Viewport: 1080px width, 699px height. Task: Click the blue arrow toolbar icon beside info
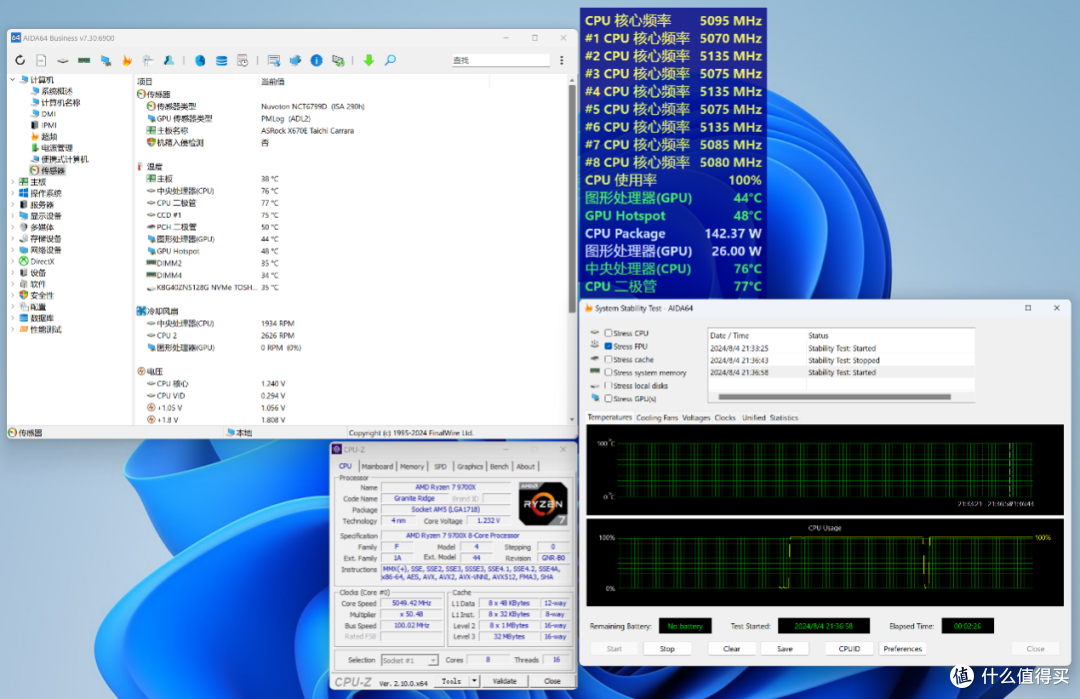click(x=295, y=61)
